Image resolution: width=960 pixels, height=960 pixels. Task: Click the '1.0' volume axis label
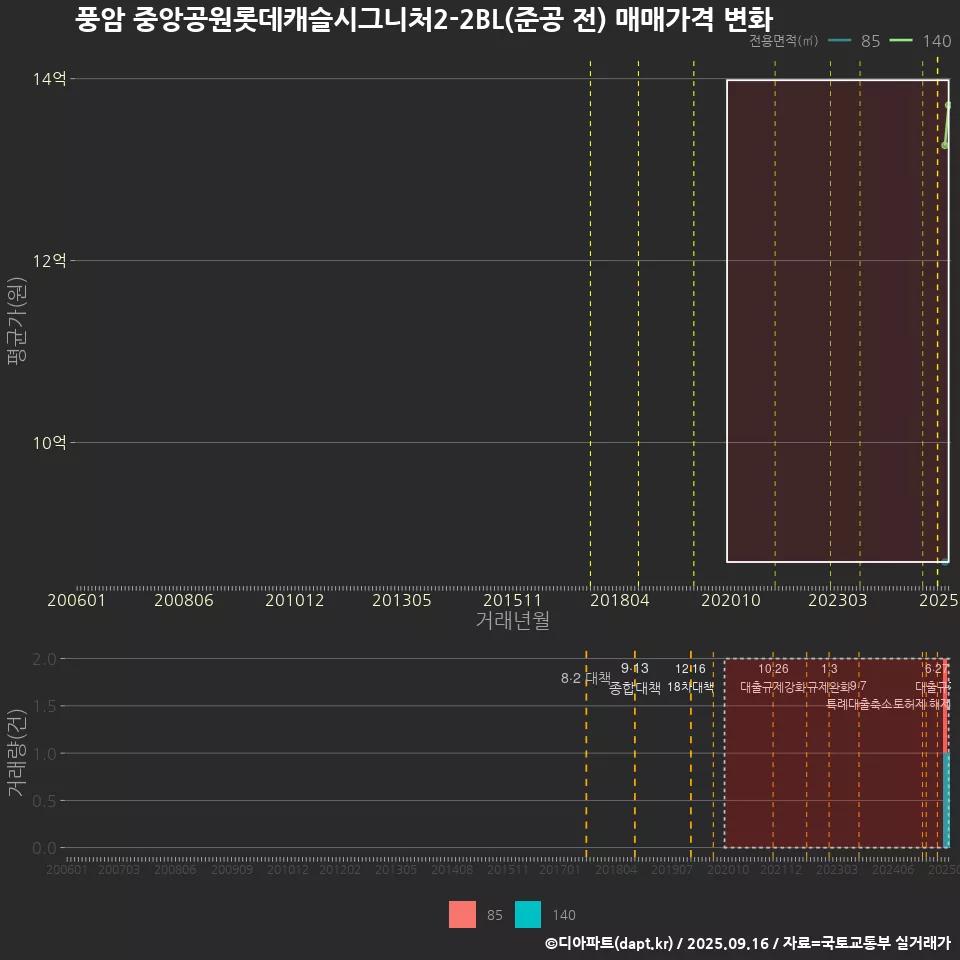pyautogui.click(x=44, y=754)
